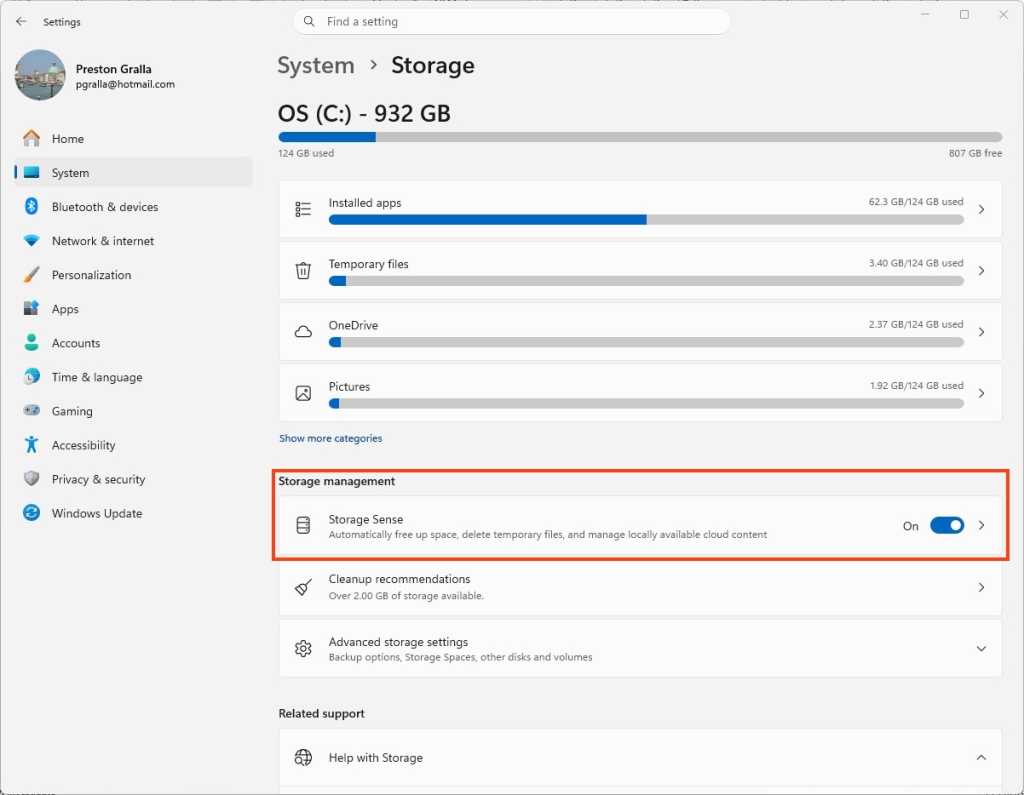Click the Preston Gralla account name
Image resolution: width=1024 pixels, height=795 pixels.
coord(113,69)
